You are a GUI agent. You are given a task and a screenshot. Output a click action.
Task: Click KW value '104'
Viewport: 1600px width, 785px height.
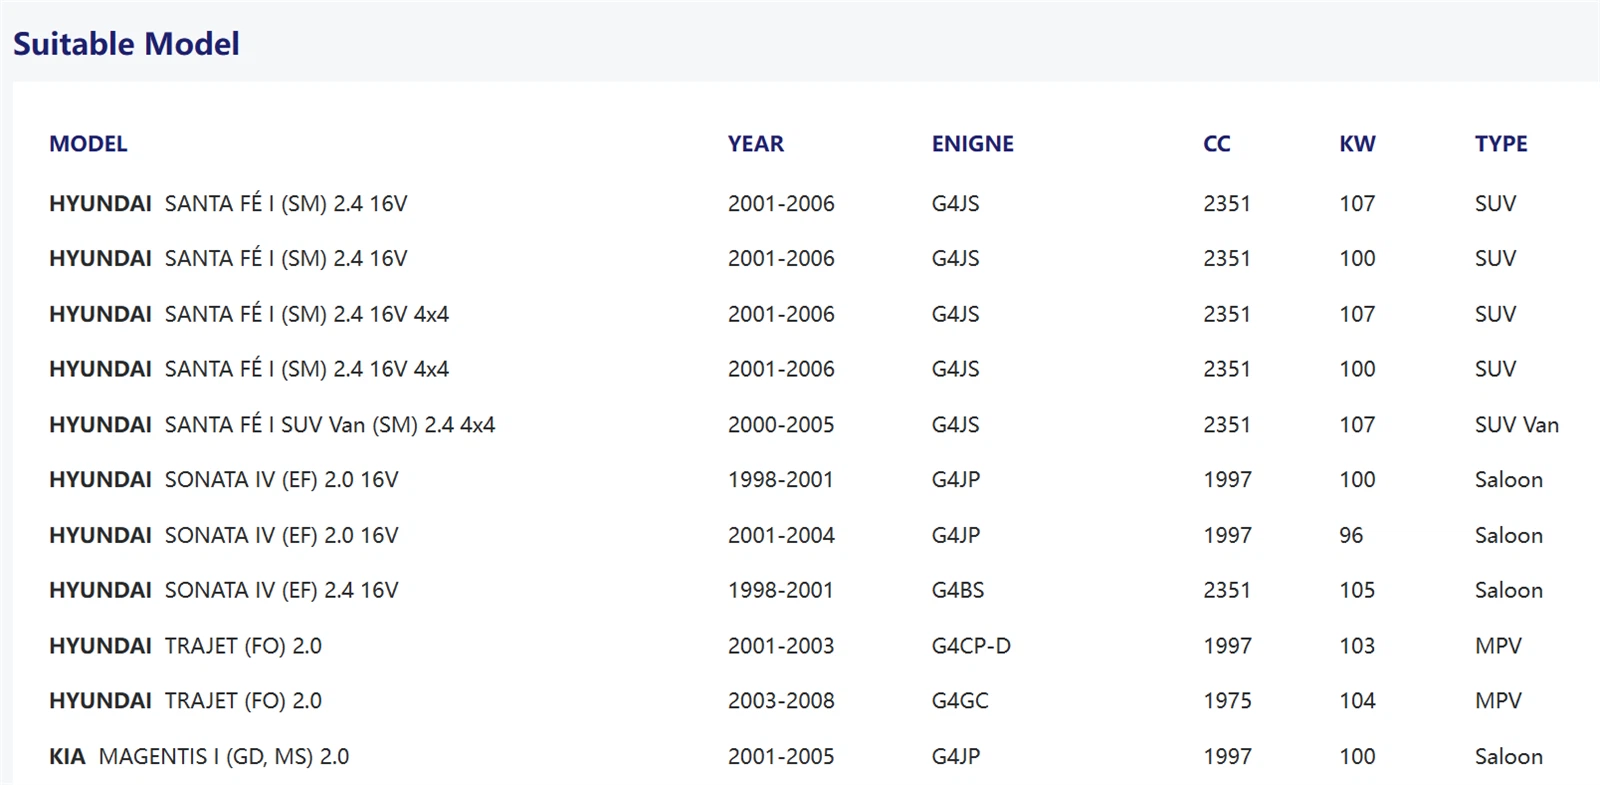click(1357, 701)
